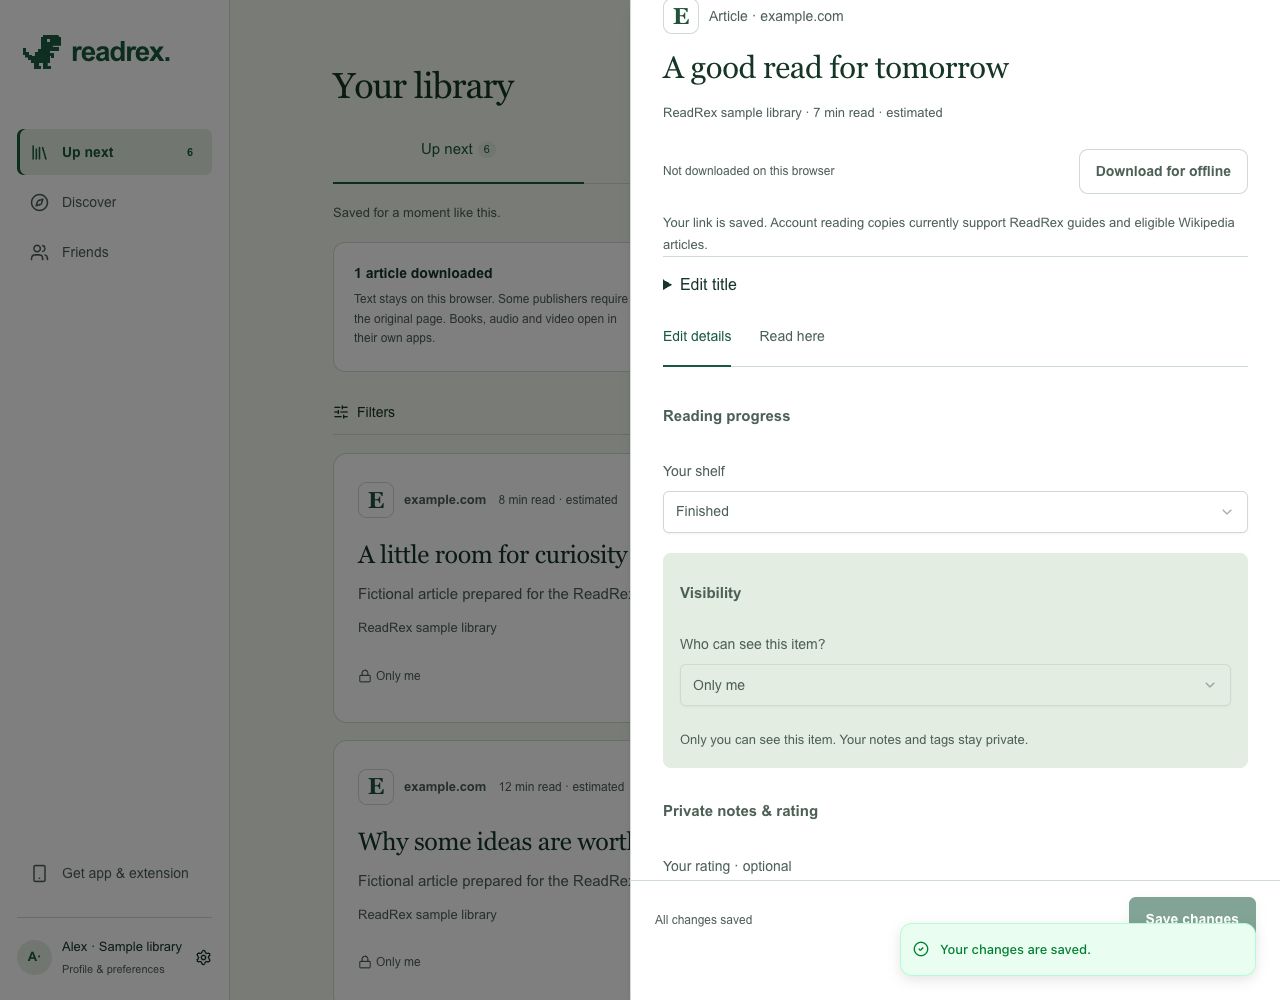Screen dimensions: 1280x1000
Task: Open the Who can see this item dropdown
Action: coord(955,685)
